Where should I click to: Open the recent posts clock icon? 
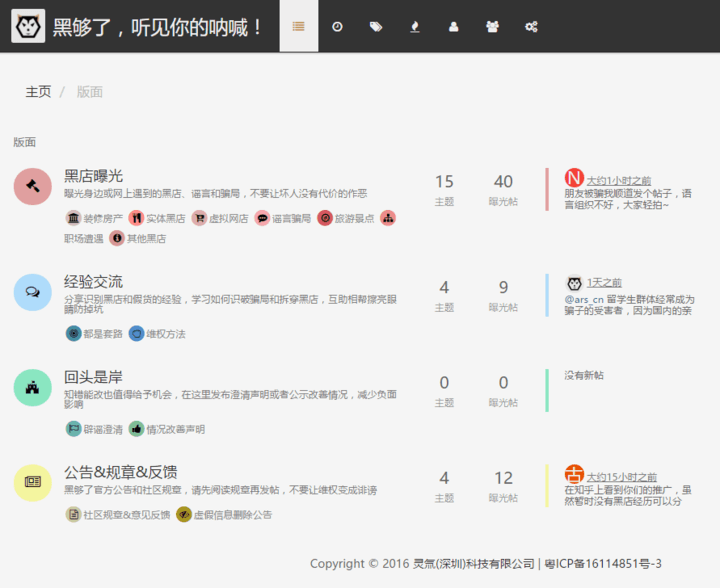click(337, 27)
